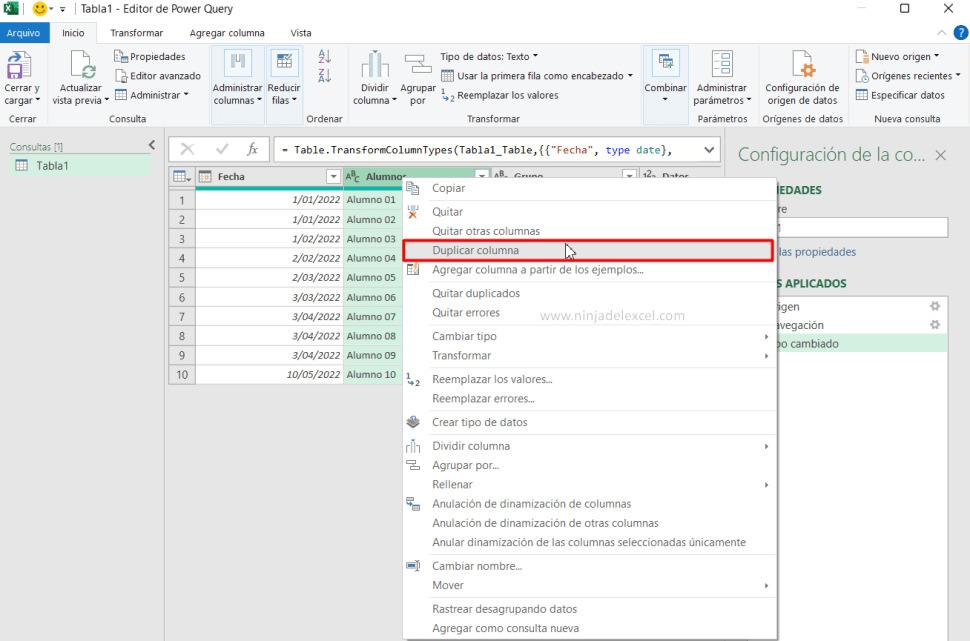This screenshot has height=641, width=970.
Task: Click the Especificar datos button
Action: [904, 95]
